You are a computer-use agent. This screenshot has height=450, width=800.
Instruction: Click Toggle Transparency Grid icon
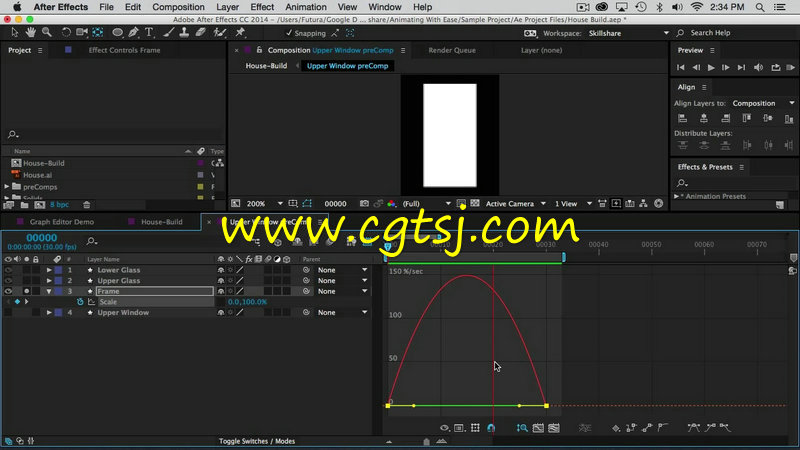point(475,204)
